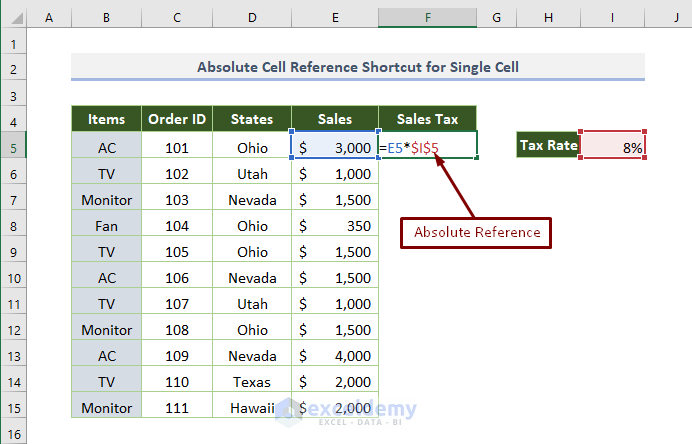Click the 'Items' header cell
The width and height of the screenshot is (692, 444).
106,119
